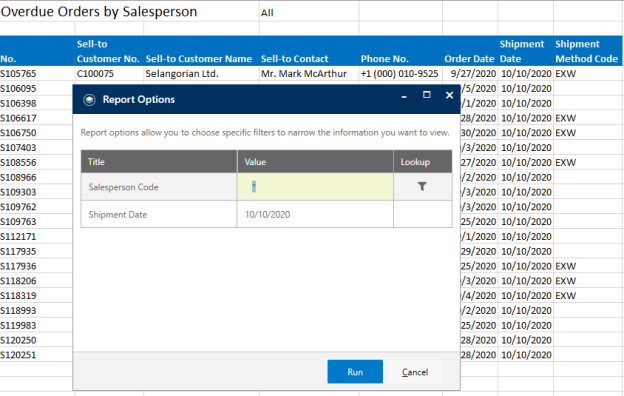
Task: Minimize the Report Options dialog
Action: click(404, 96)
